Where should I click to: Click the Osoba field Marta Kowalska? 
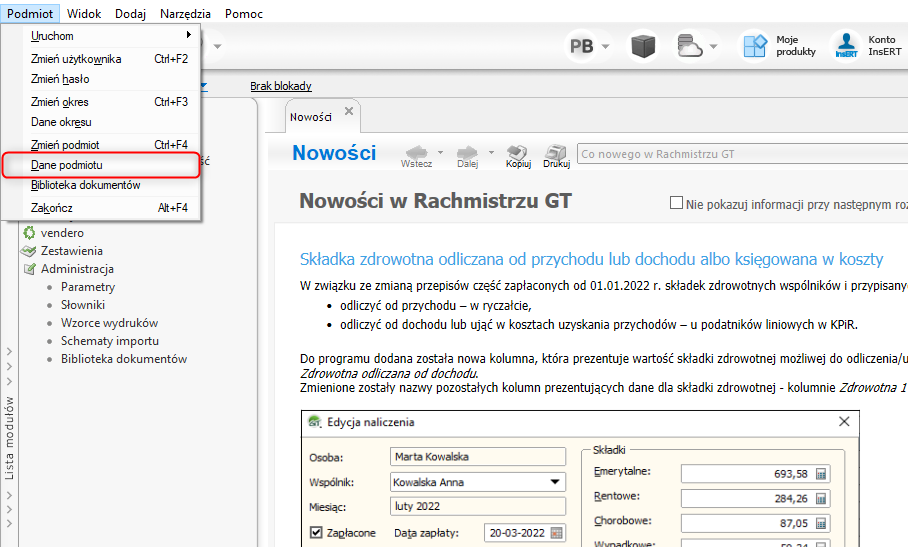click(x=478, y=457)
